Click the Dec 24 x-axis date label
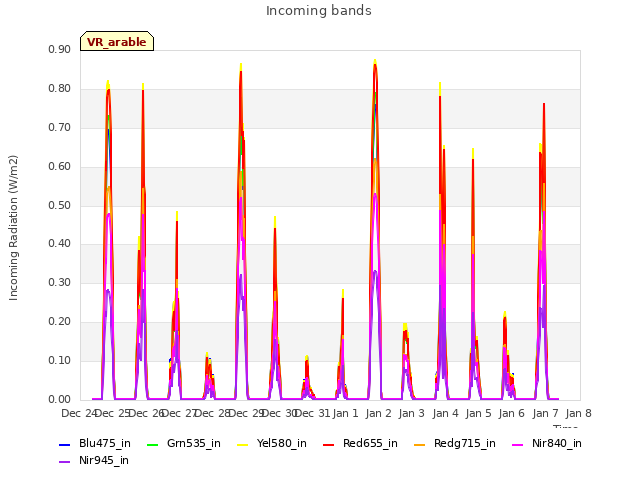This screenshot has height=480, width=640. tap(79, 413)
